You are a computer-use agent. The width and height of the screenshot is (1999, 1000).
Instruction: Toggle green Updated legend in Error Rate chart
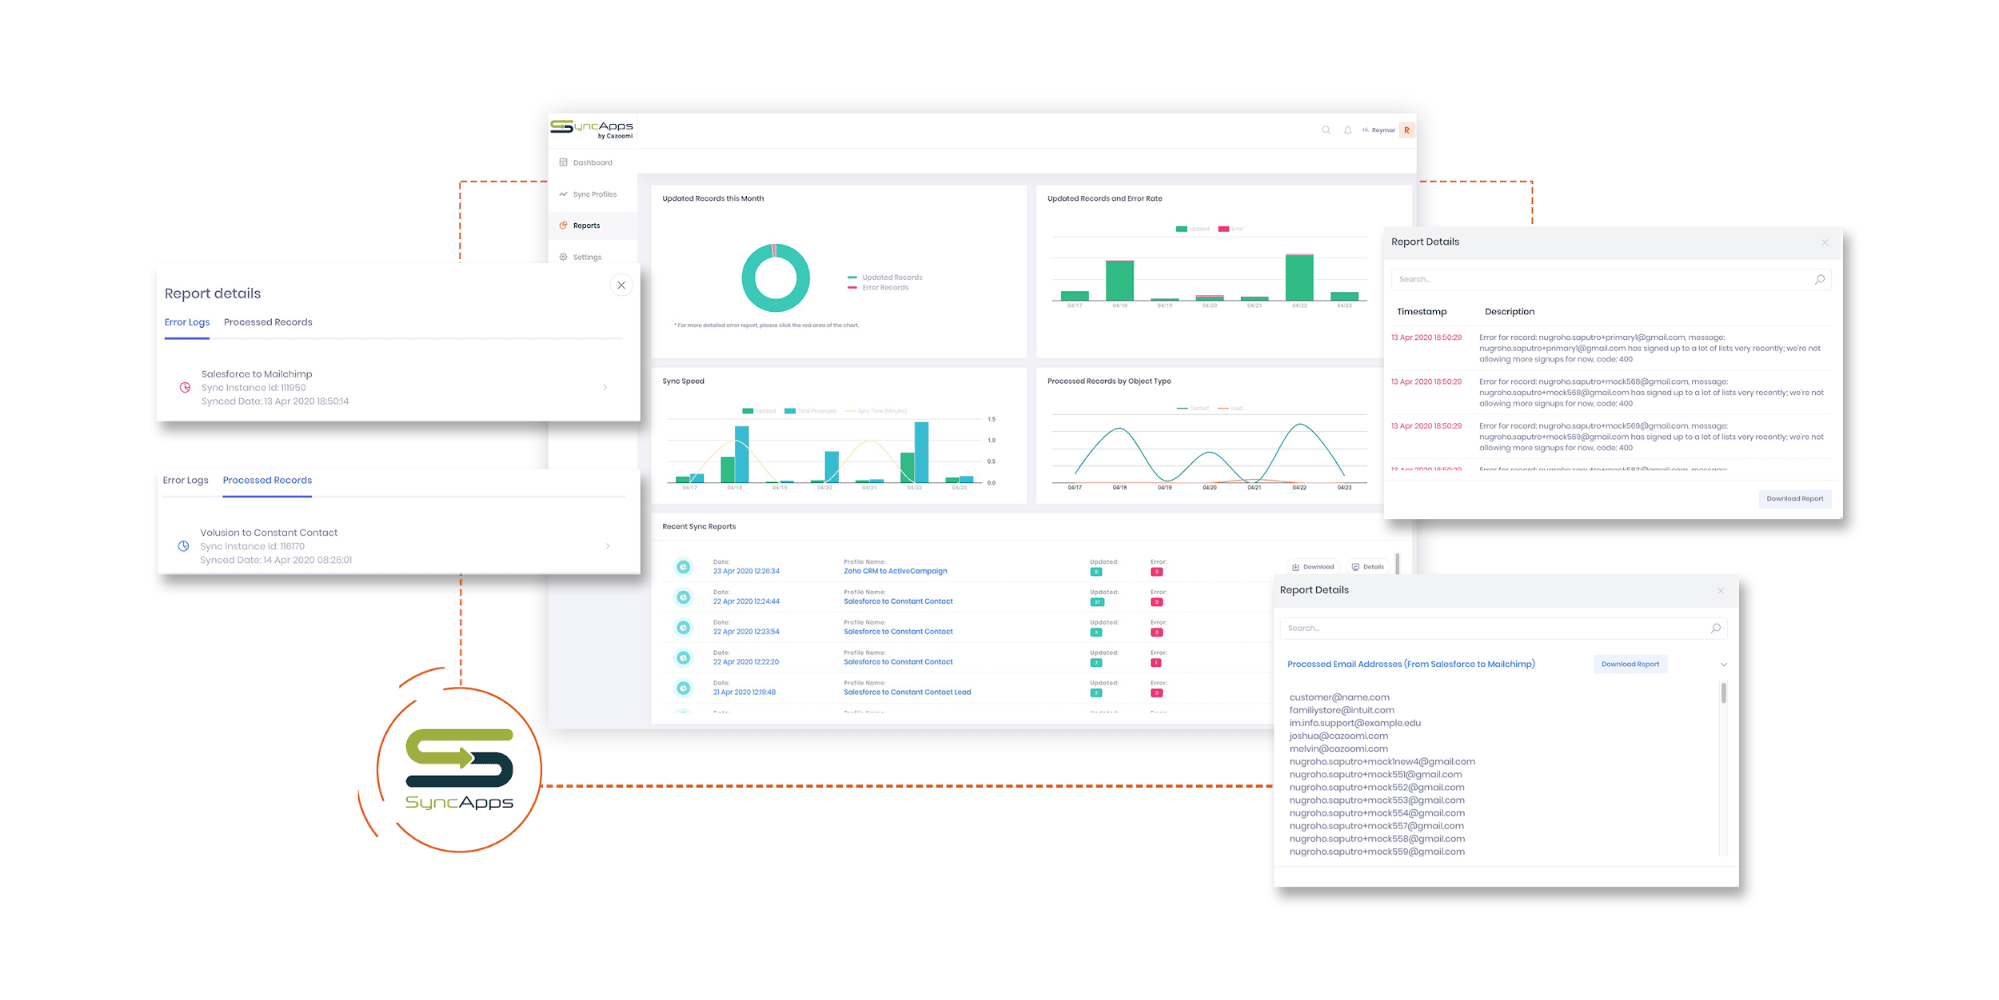point(1193,229)
